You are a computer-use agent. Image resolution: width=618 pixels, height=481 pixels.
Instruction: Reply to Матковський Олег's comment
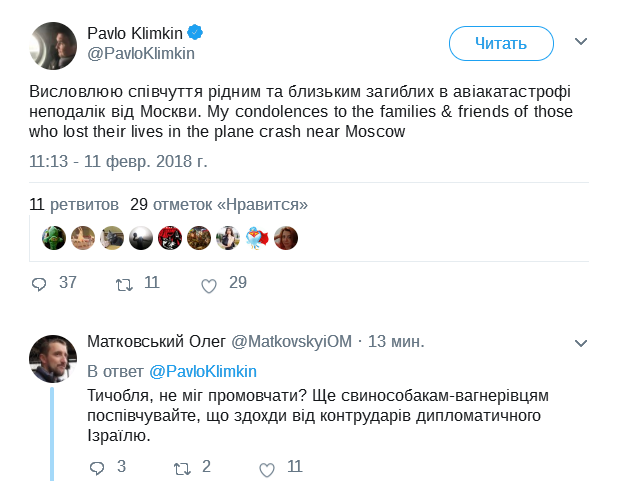[97, 467]
